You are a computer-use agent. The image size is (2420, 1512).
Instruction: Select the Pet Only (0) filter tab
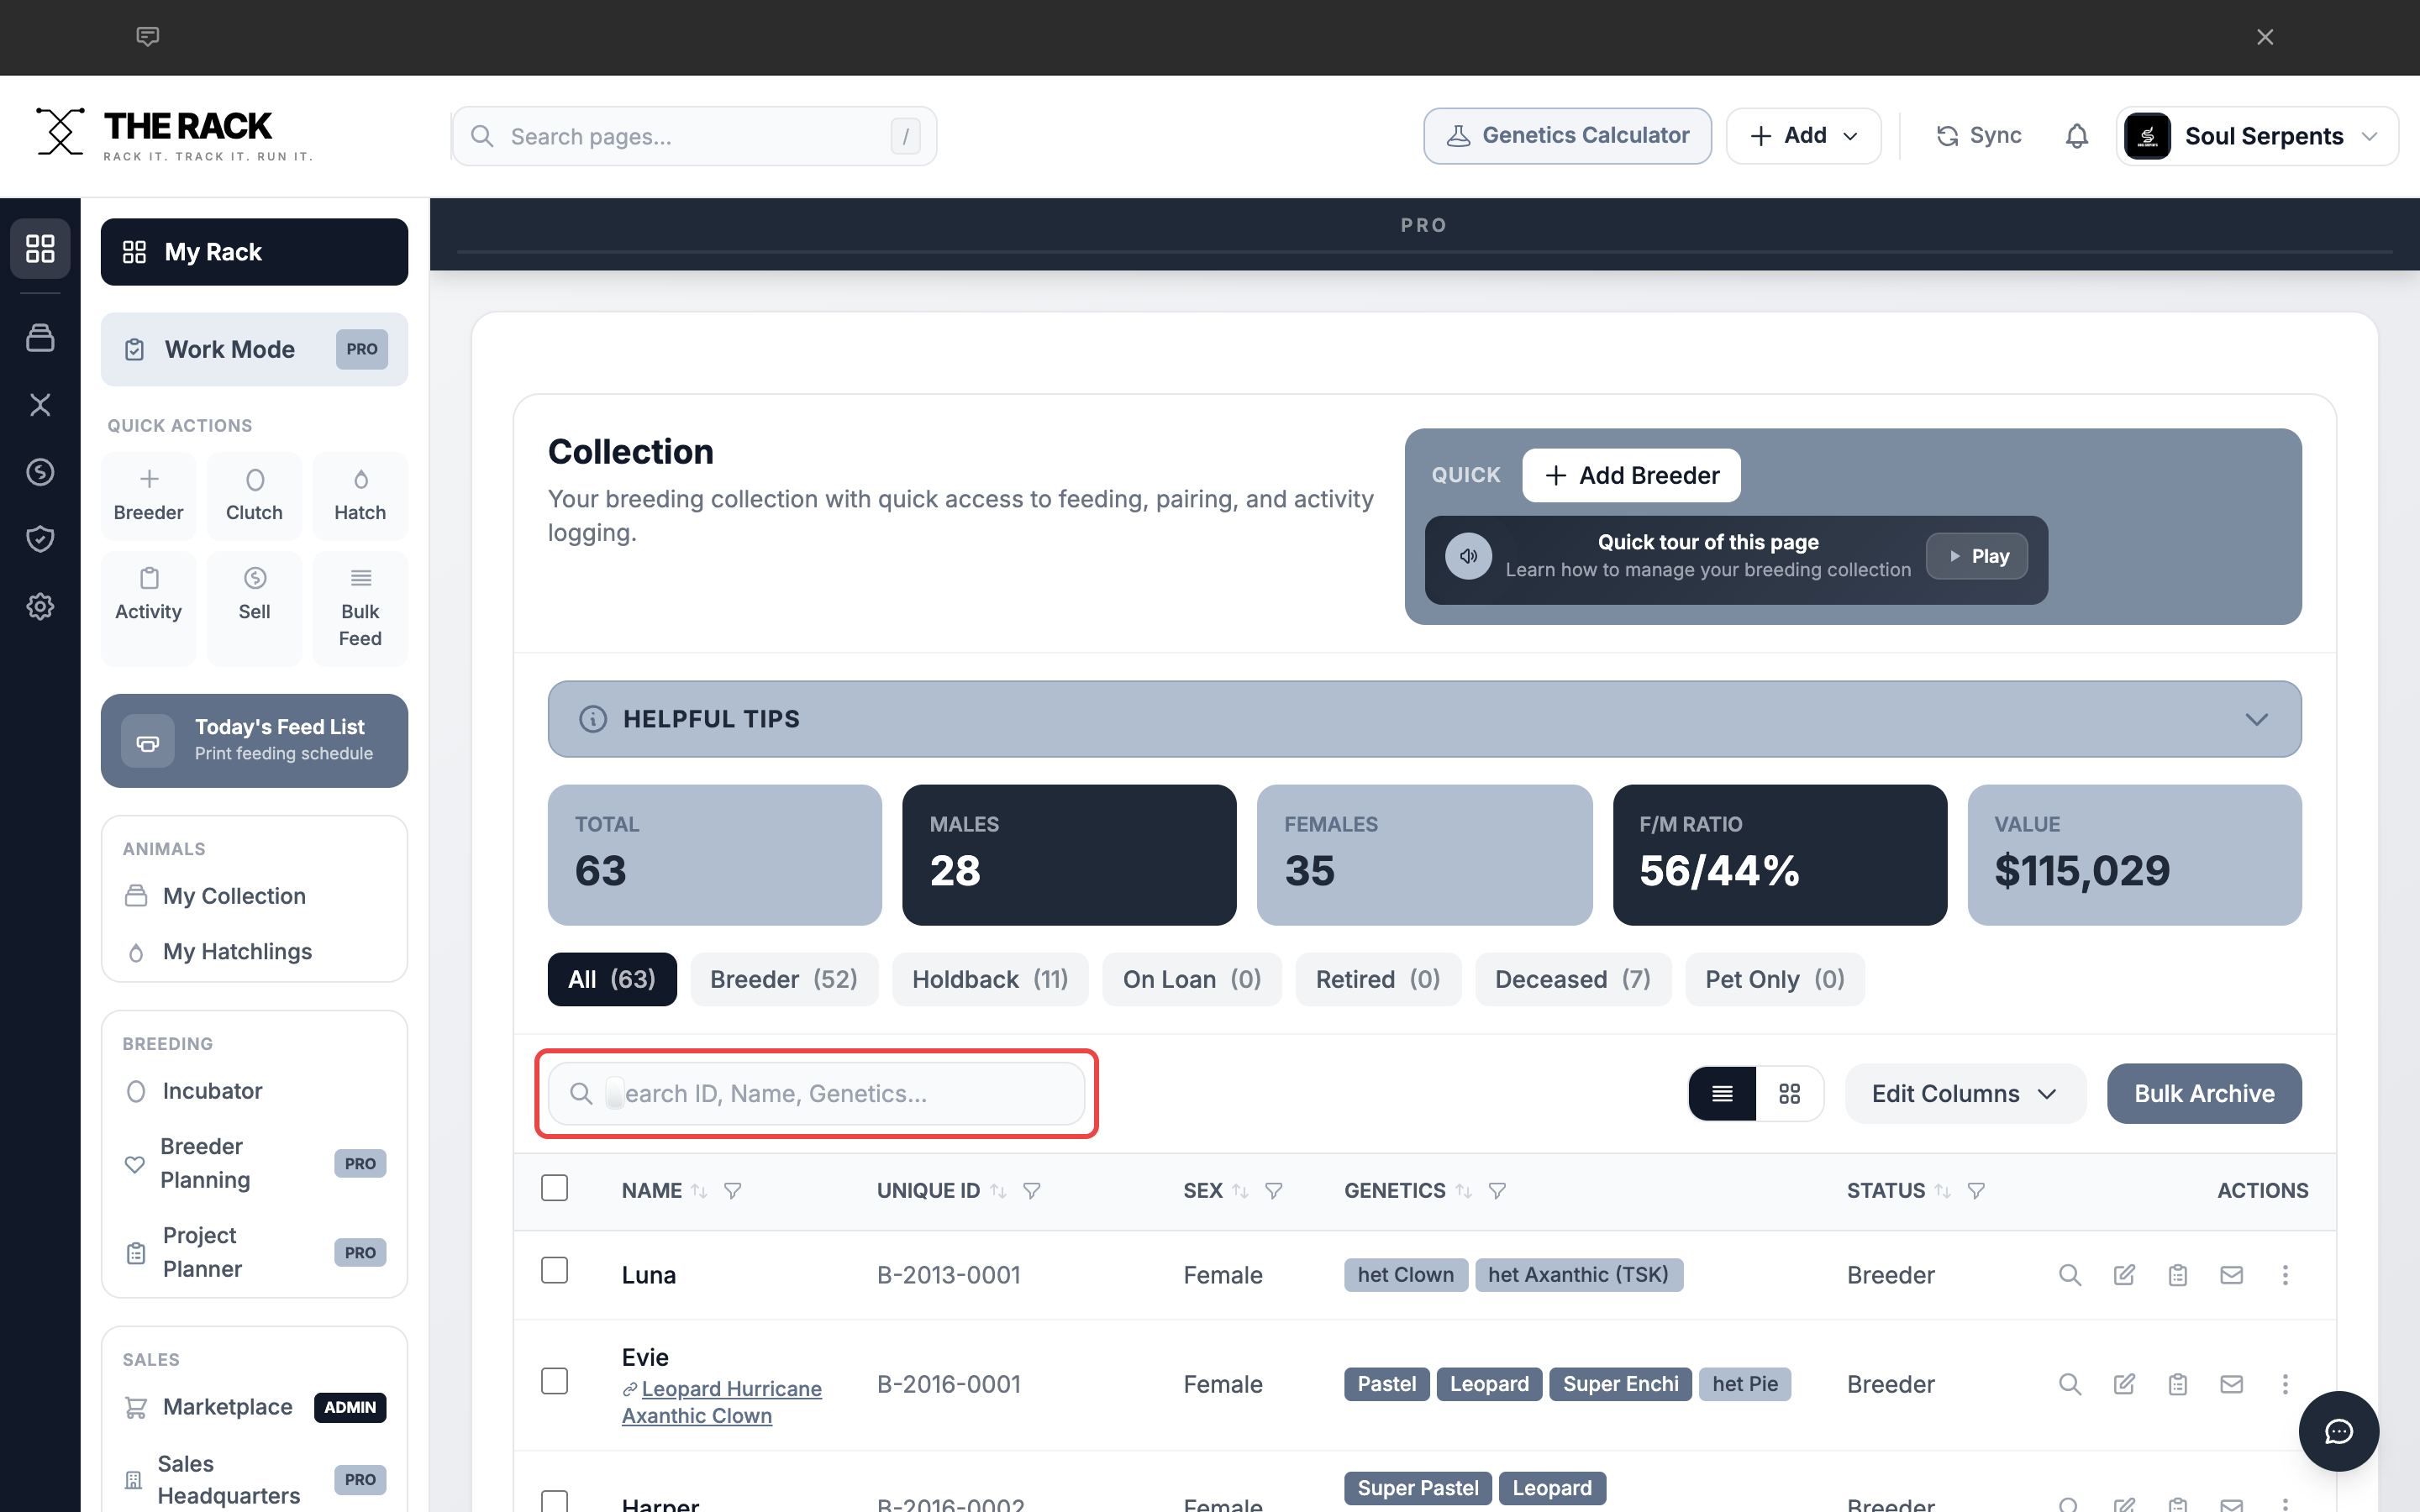[x=1775, y=979]
